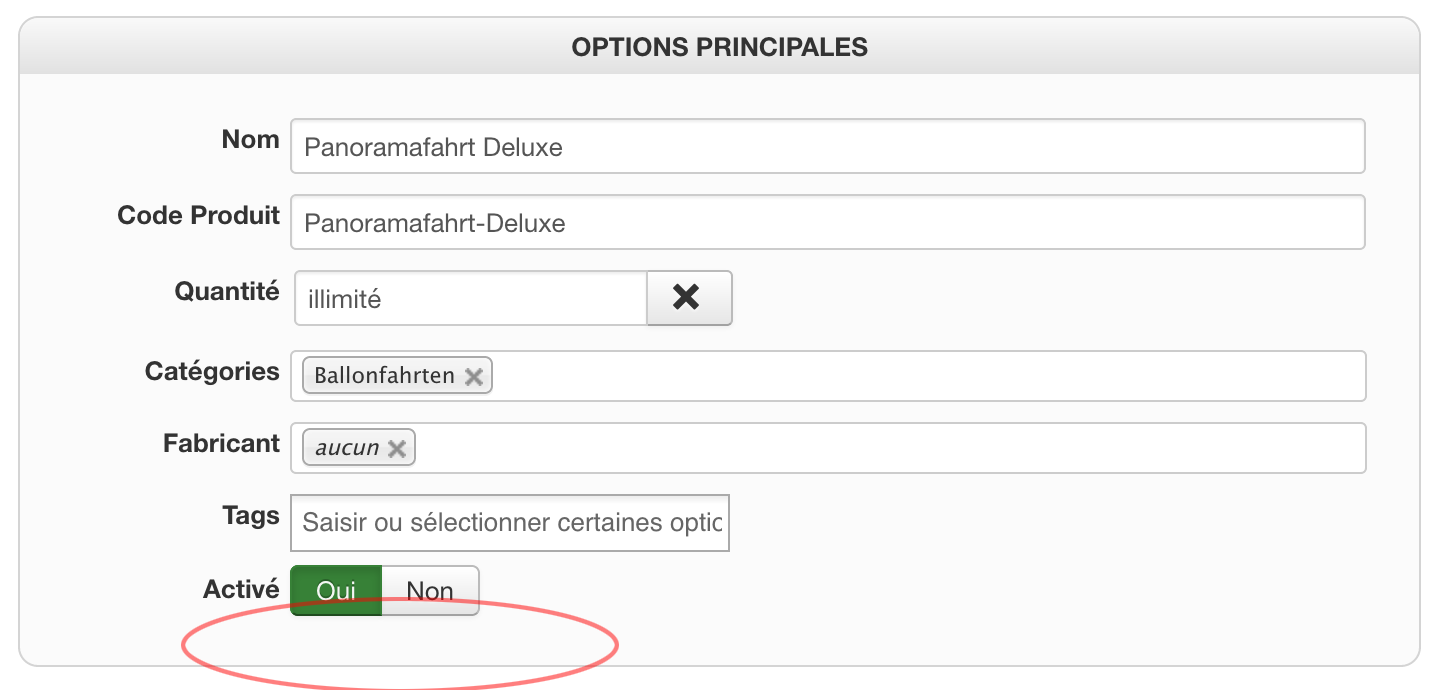Click the Nom text field
The width and height of the screenshot is (1436, 690).
pyautogui.click(x=827, y=147)
